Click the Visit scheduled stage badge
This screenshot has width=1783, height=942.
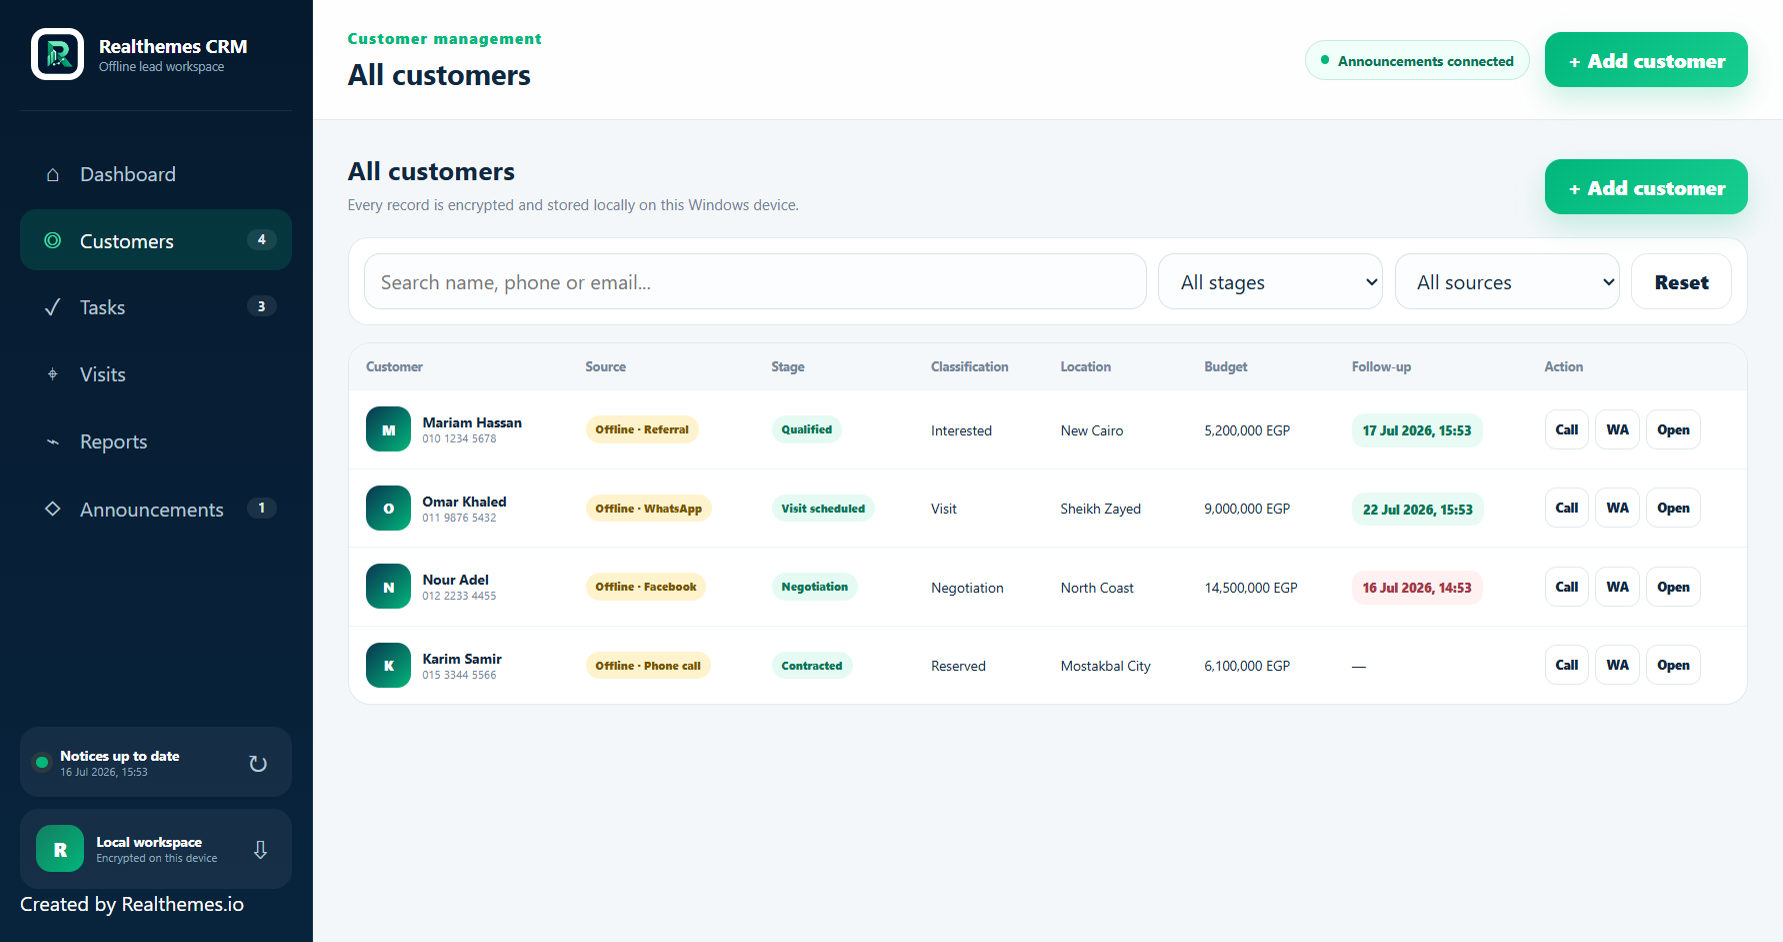click(x=823, y=508)
